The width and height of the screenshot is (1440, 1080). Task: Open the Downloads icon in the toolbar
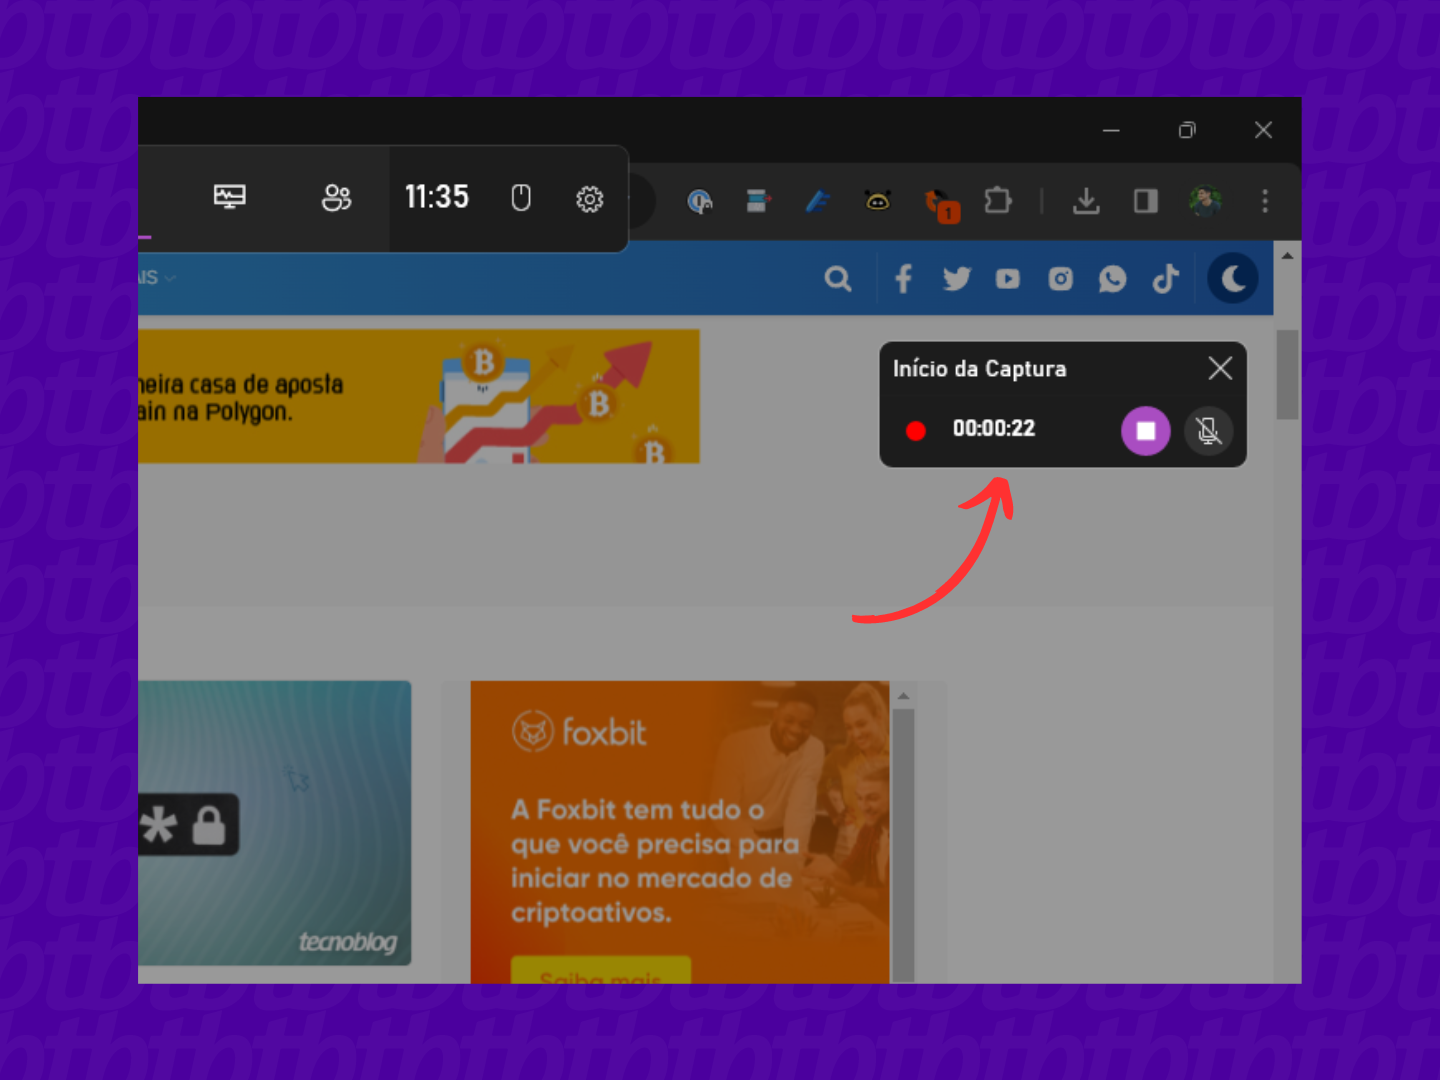tap(1086, 201)
